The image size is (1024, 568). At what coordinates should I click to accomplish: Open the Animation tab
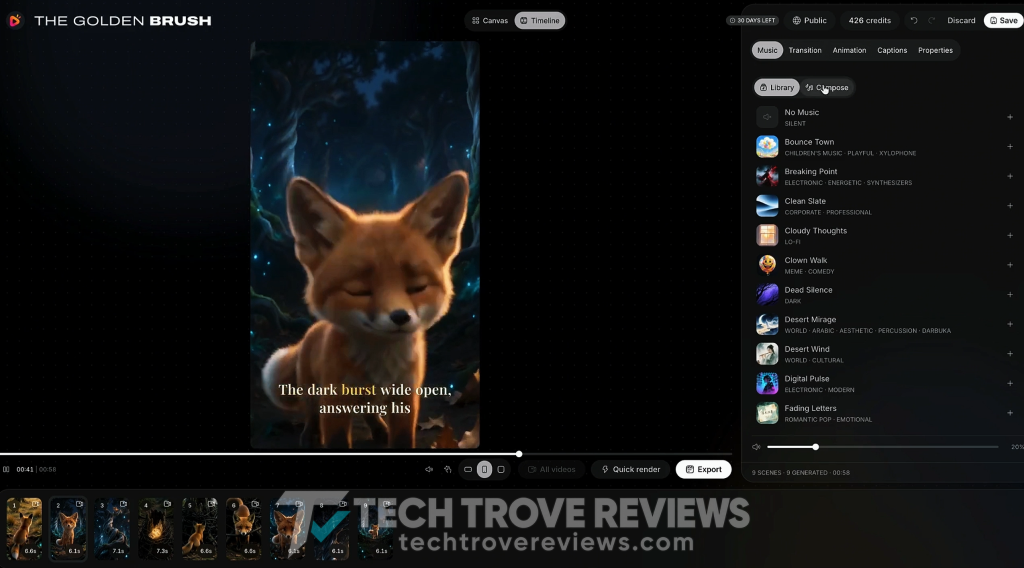849,50
